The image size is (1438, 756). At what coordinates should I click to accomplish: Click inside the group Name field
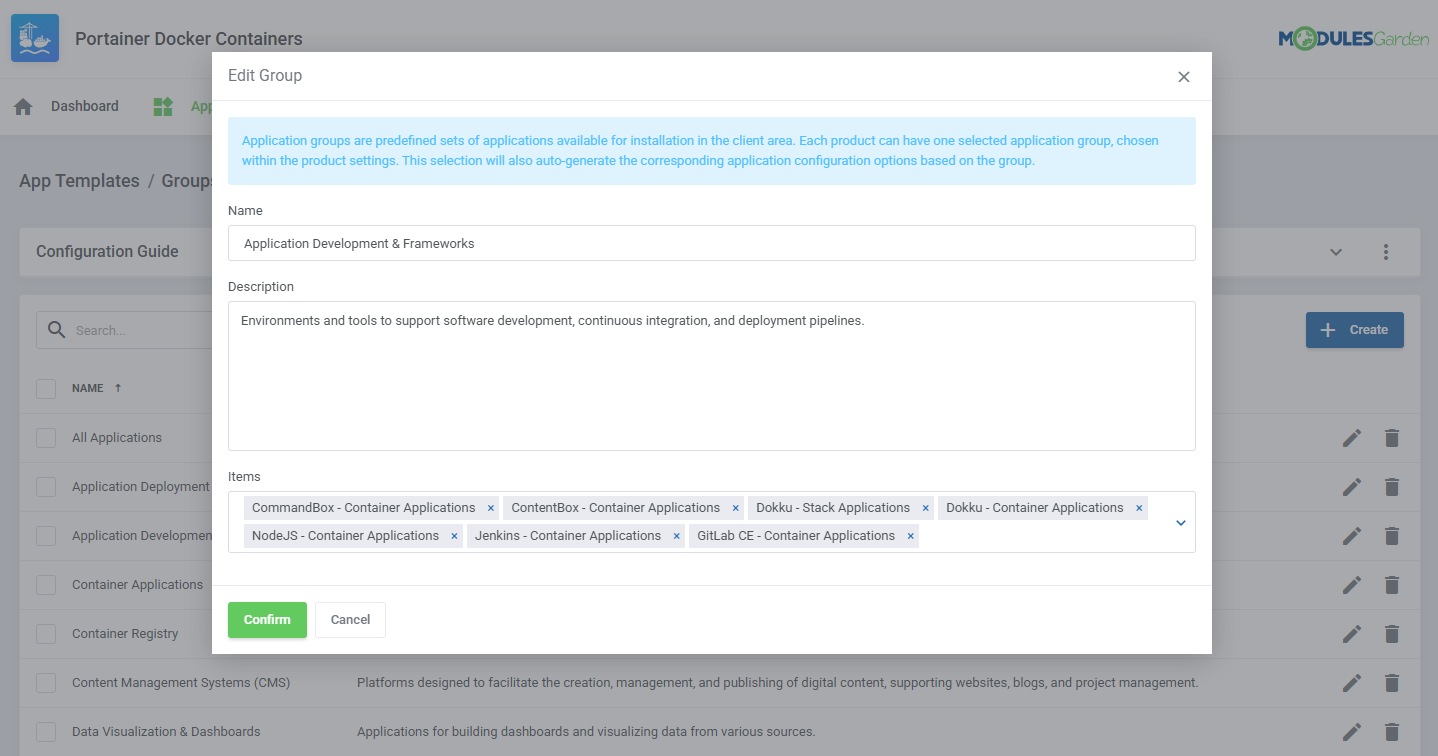click(x=712, y=243)
